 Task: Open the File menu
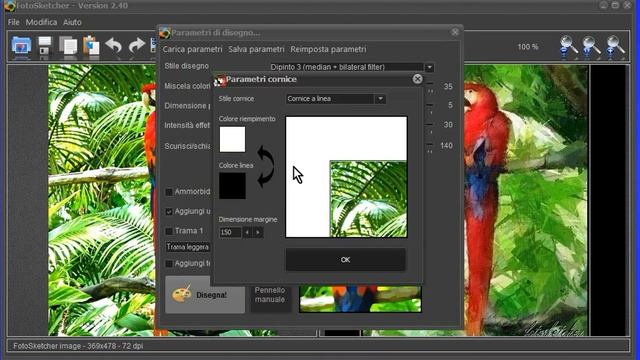click(x=13, y=22)
